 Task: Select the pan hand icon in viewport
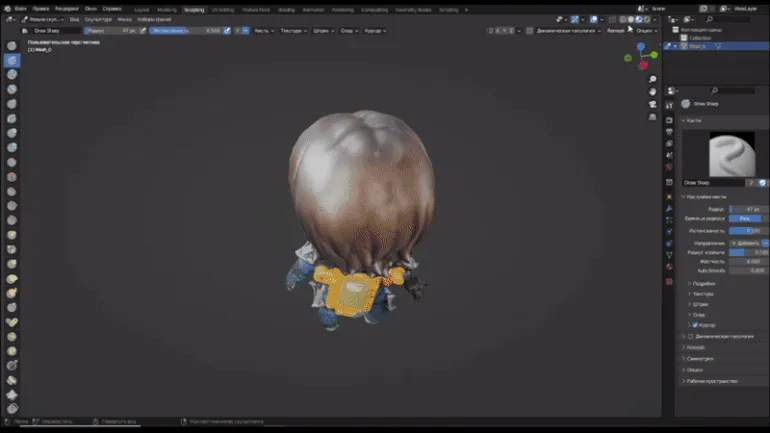point(652,92)
